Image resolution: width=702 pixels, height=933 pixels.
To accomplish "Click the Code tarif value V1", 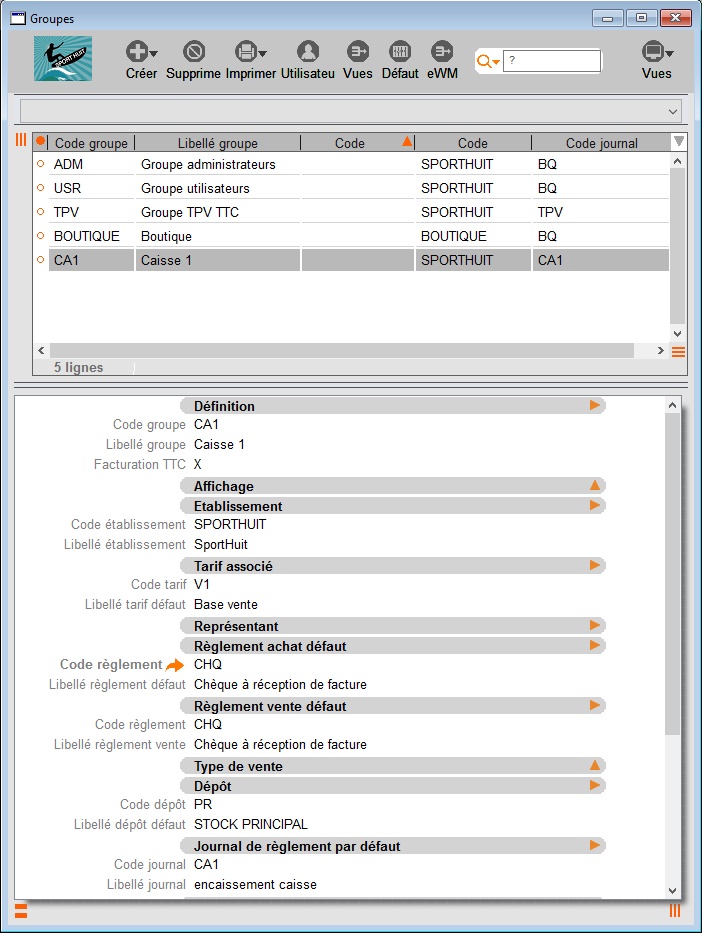I will click(202, 584).
